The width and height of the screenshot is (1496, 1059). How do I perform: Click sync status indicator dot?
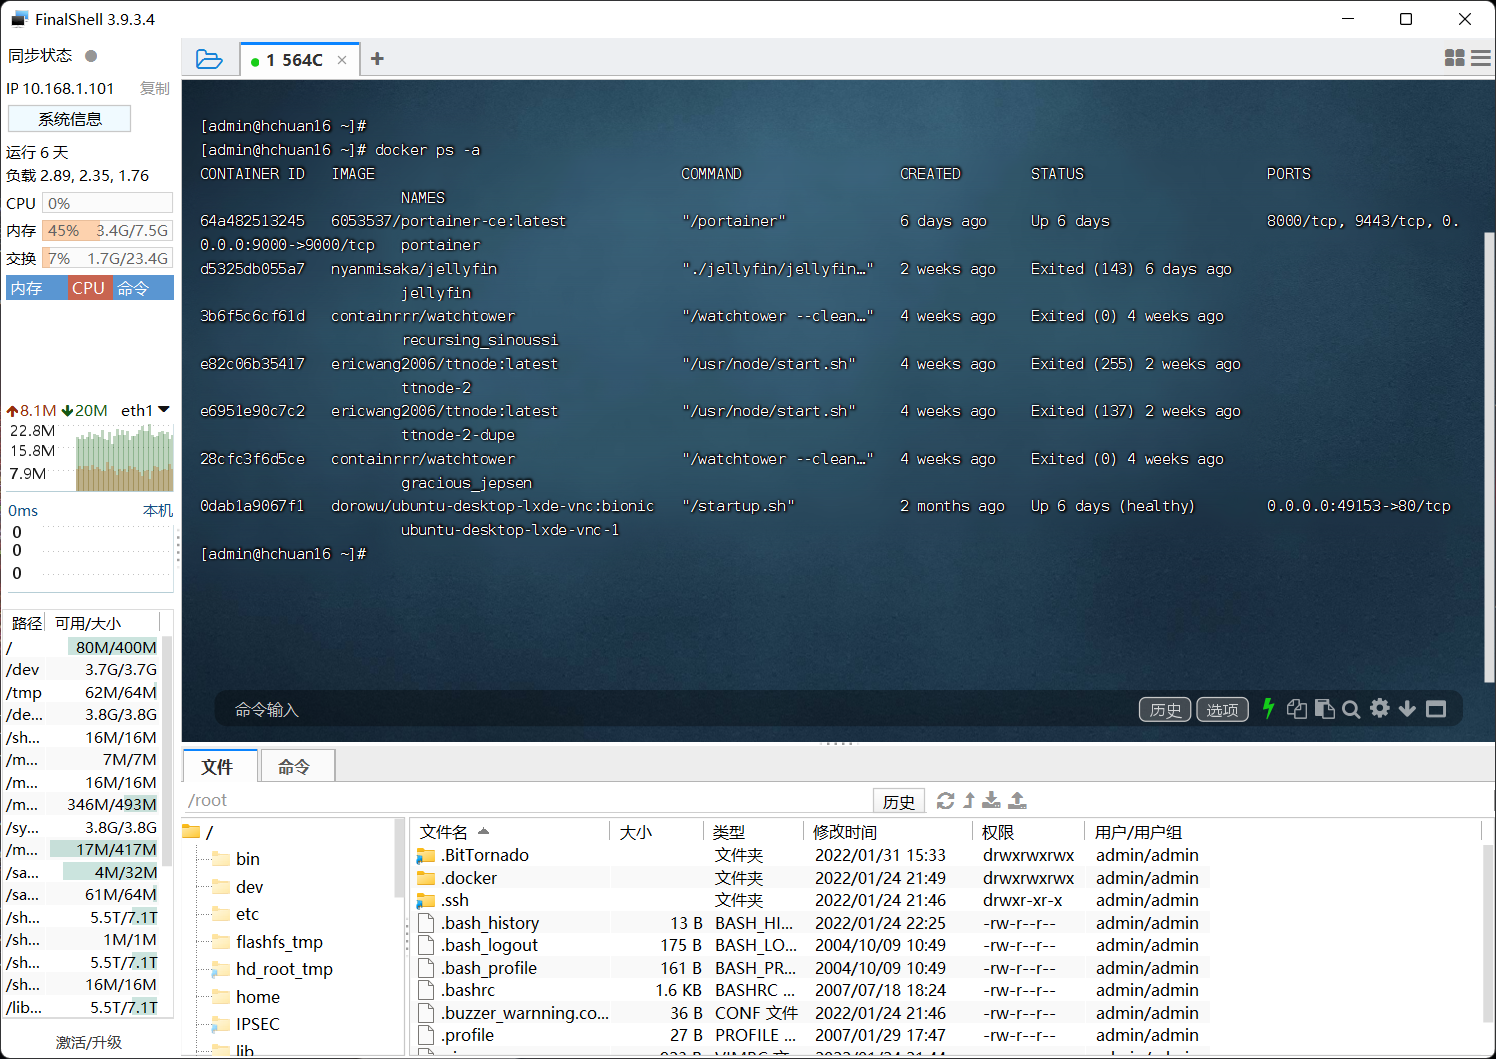[x=91, y=56]
